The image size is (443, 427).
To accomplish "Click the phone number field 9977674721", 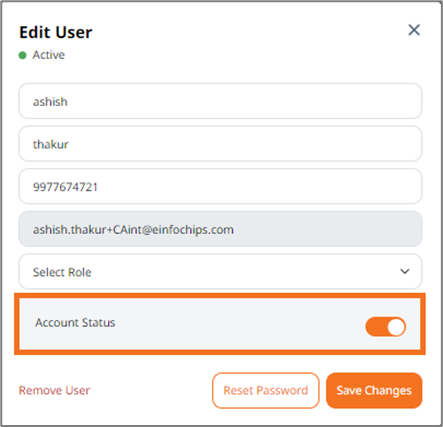I will pos(220,186).
